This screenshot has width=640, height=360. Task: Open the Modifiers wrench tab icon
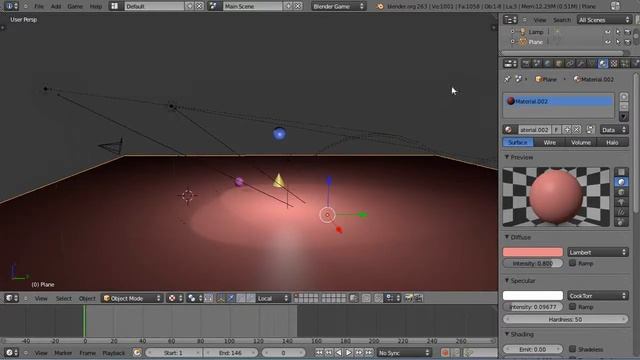pos(580,63)
